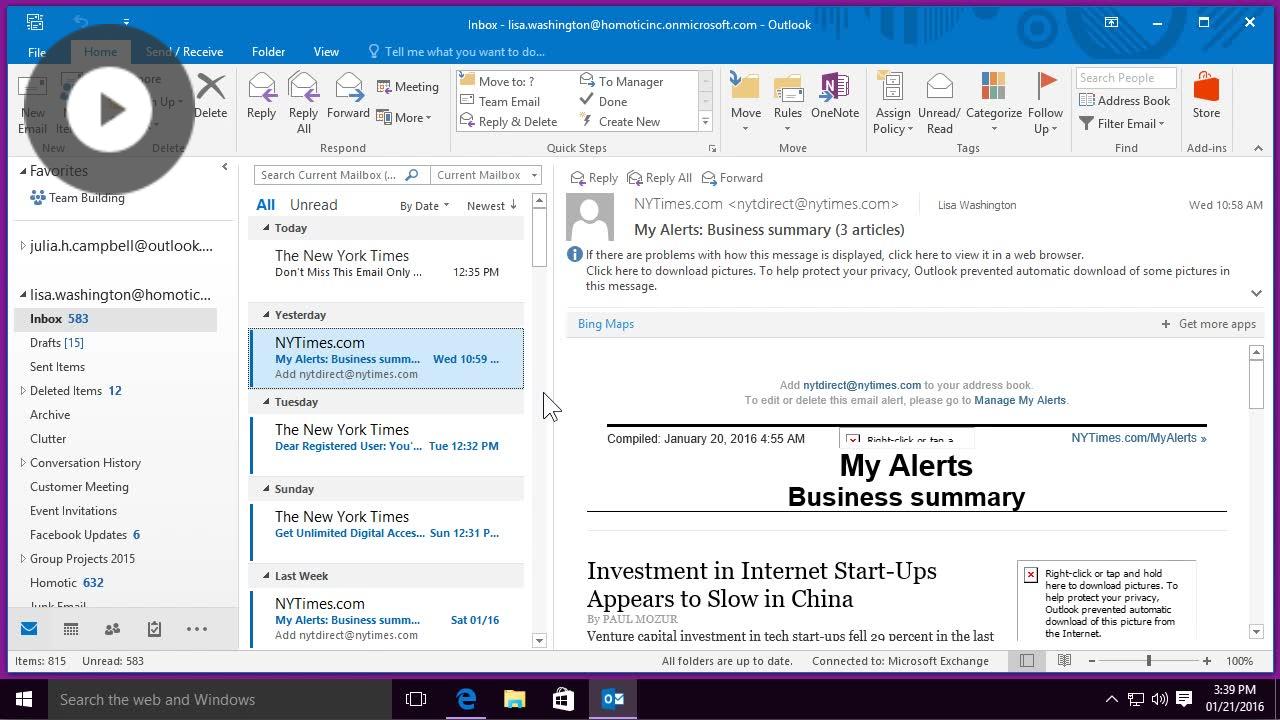Click Get more apps

pos(1208,324)
